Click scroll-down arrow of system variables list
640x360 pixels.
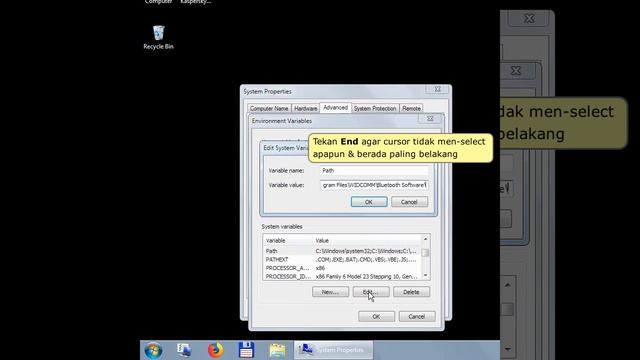[425, 276]
